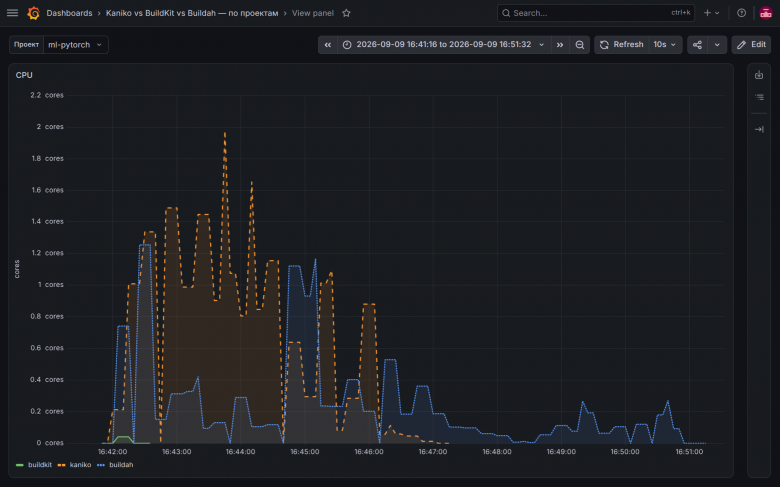
Task: Open the user profile avatar
Action: (766, 13)
